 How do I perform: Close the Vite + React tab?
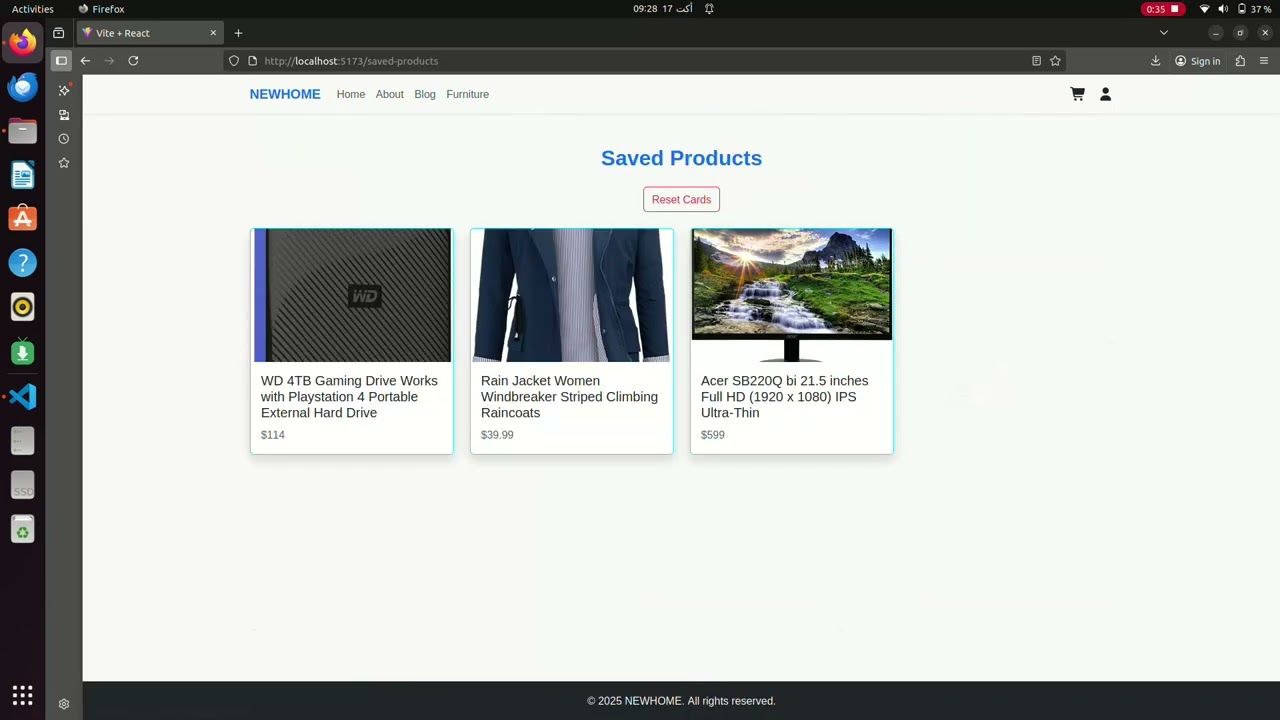(213, 33)
